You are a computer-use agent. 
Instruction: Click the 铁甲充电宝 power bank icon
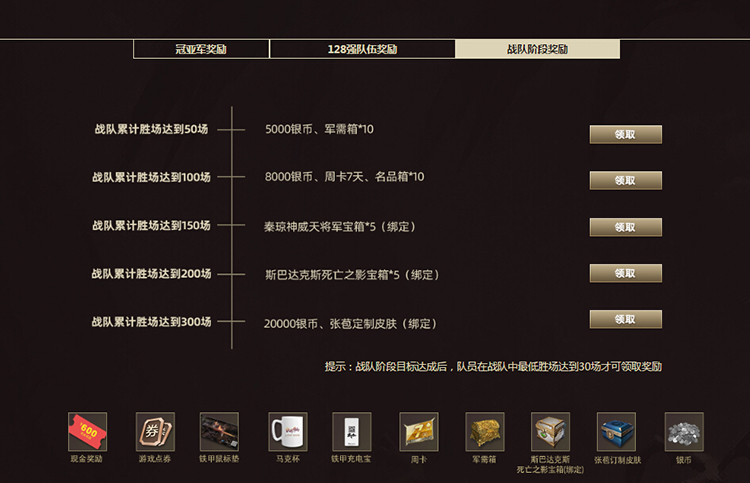click(351, 432)
